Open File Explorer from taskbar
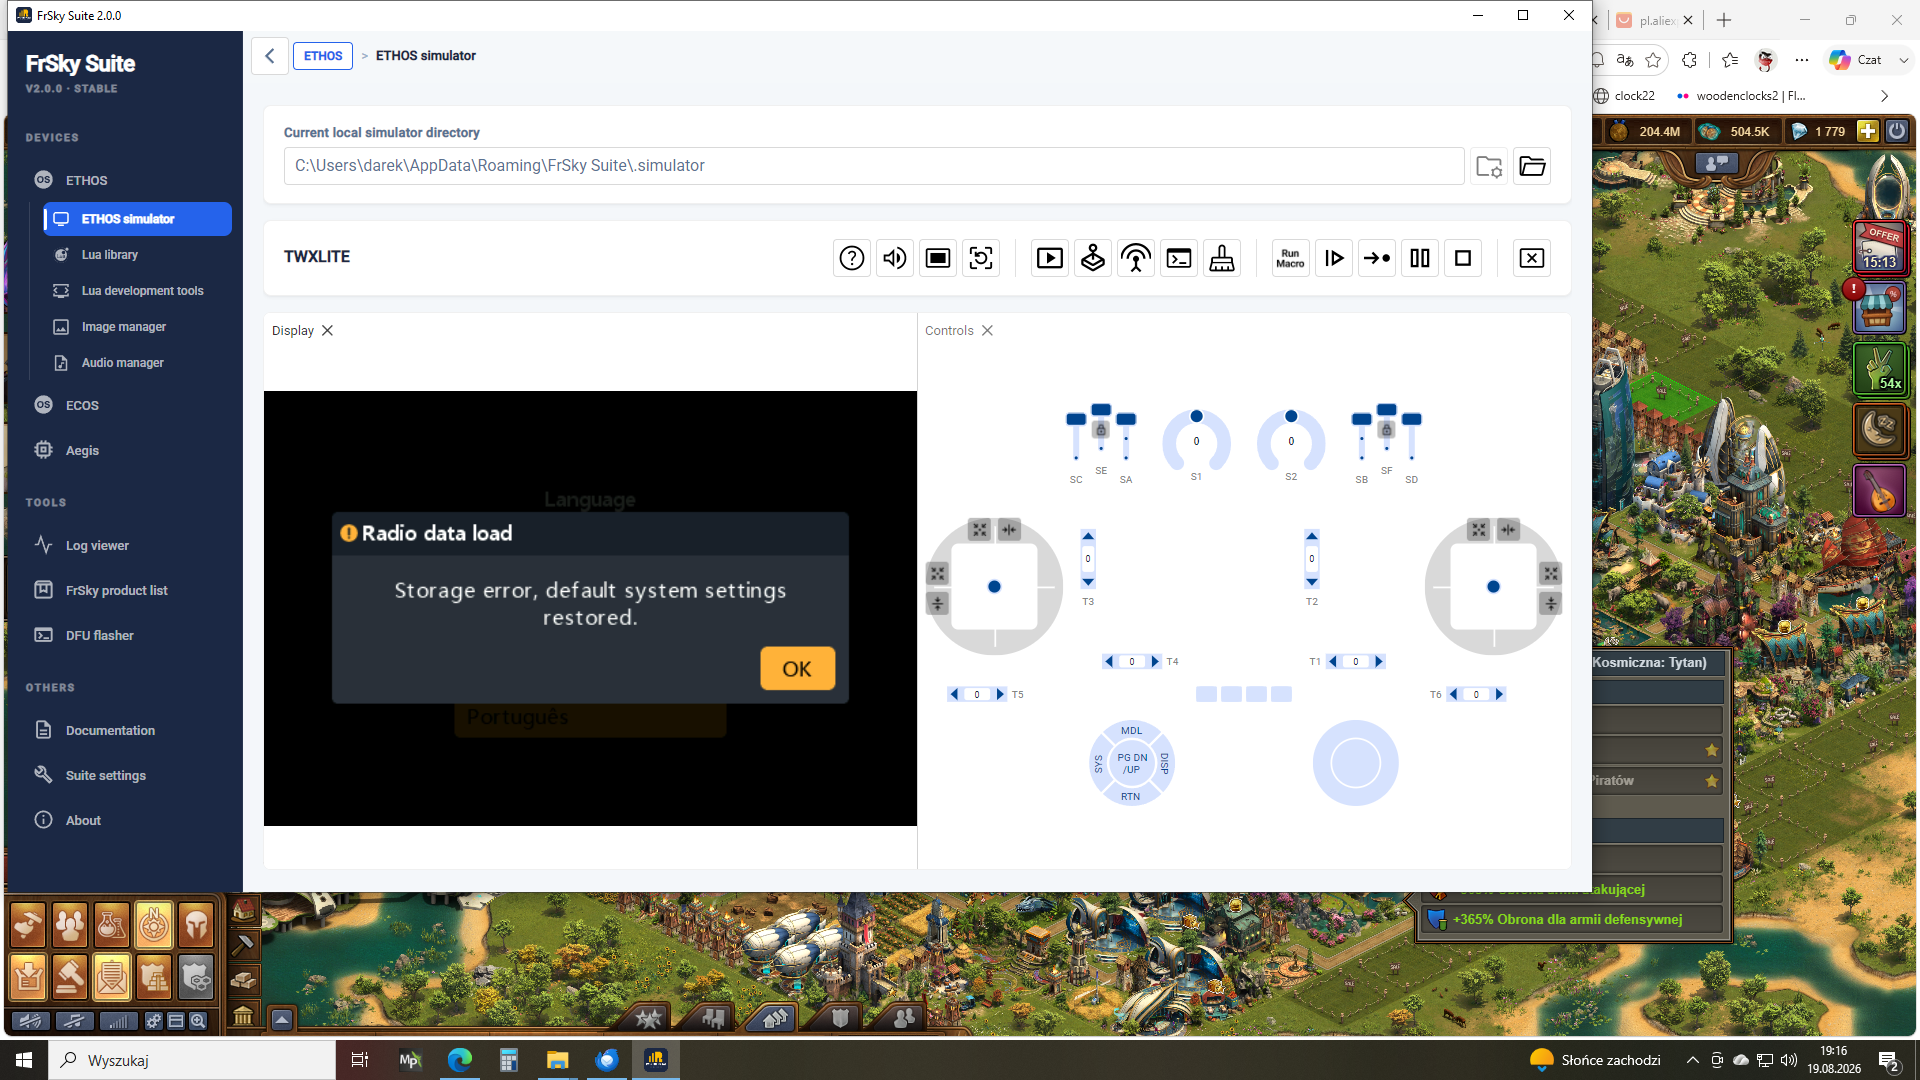The height and width of the screenshot is (1080, 1920). tap(557, 1060)
